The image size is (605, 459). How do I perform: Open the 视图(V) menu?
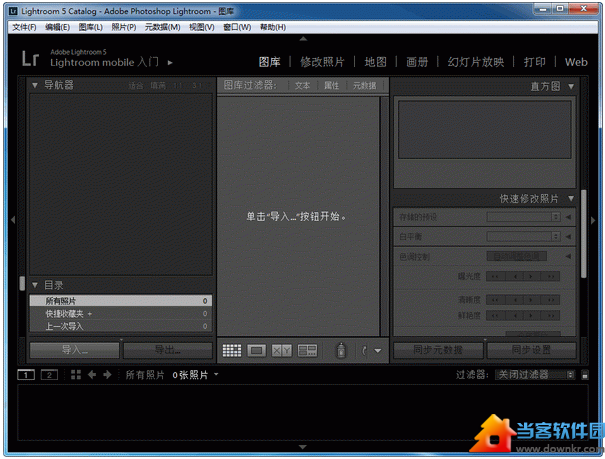click(x=201, y=27)
